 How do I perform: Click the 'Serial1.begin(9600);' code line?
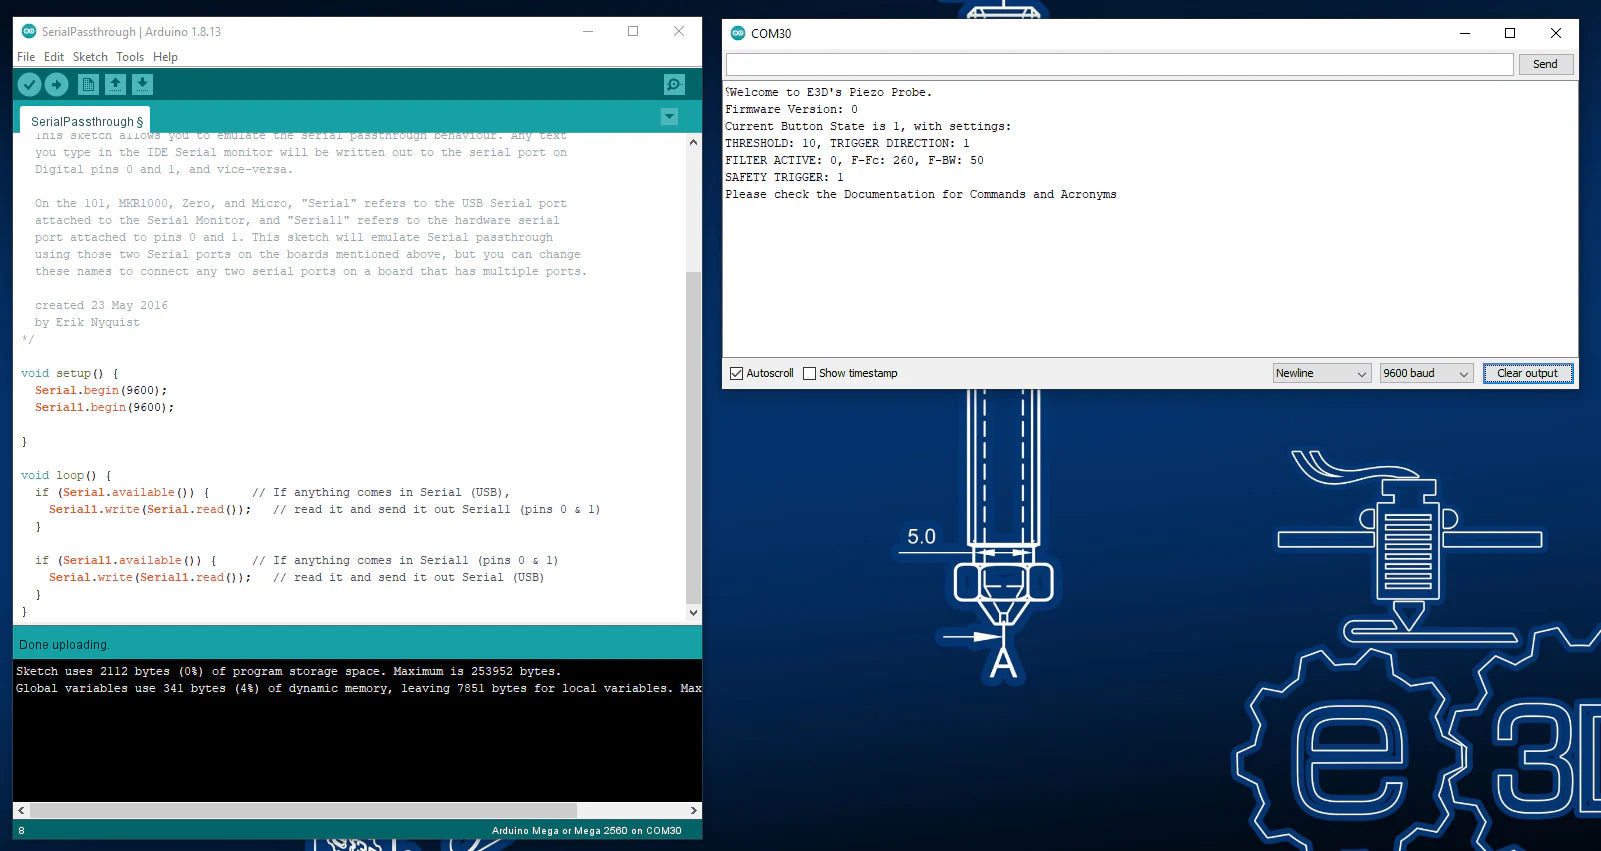click(104, 407)
